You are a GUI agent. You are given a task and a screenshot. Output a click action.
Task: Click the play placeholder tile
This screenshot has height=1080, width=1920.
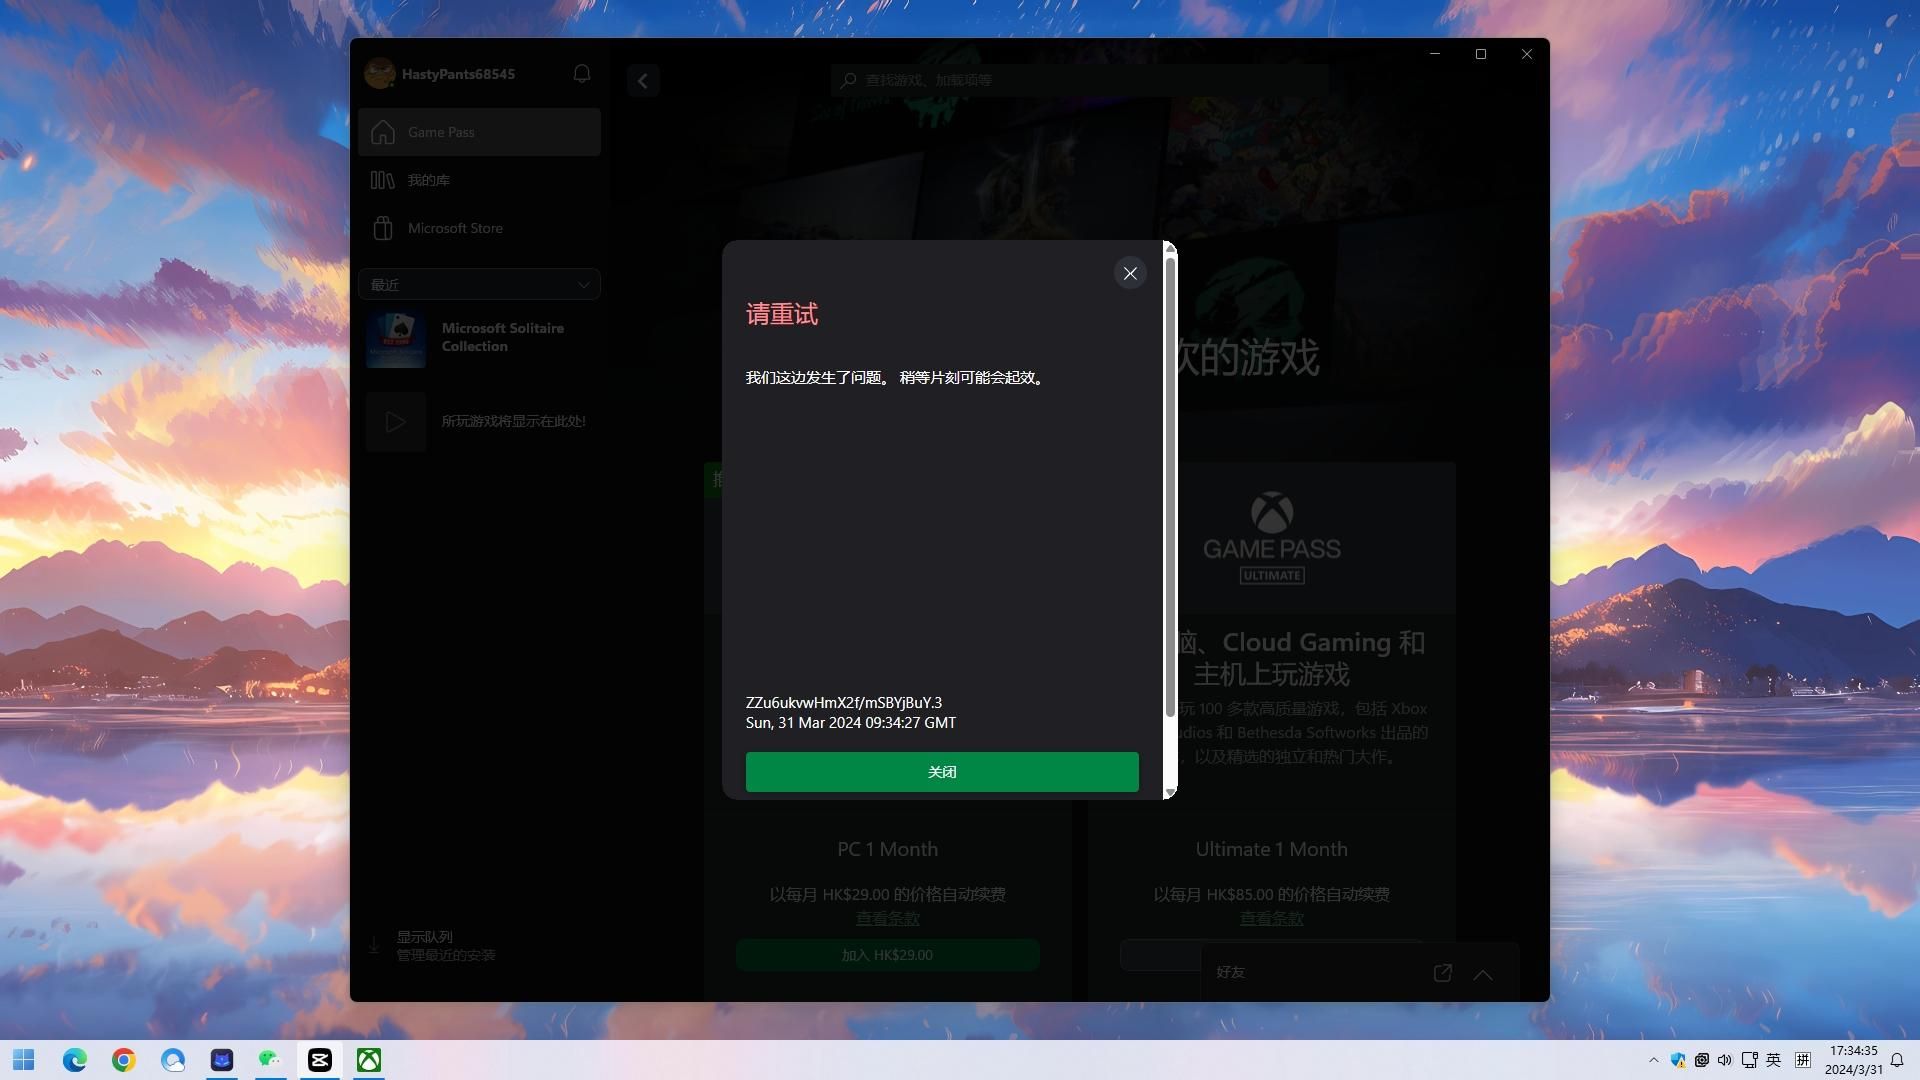tap(396, 421)
